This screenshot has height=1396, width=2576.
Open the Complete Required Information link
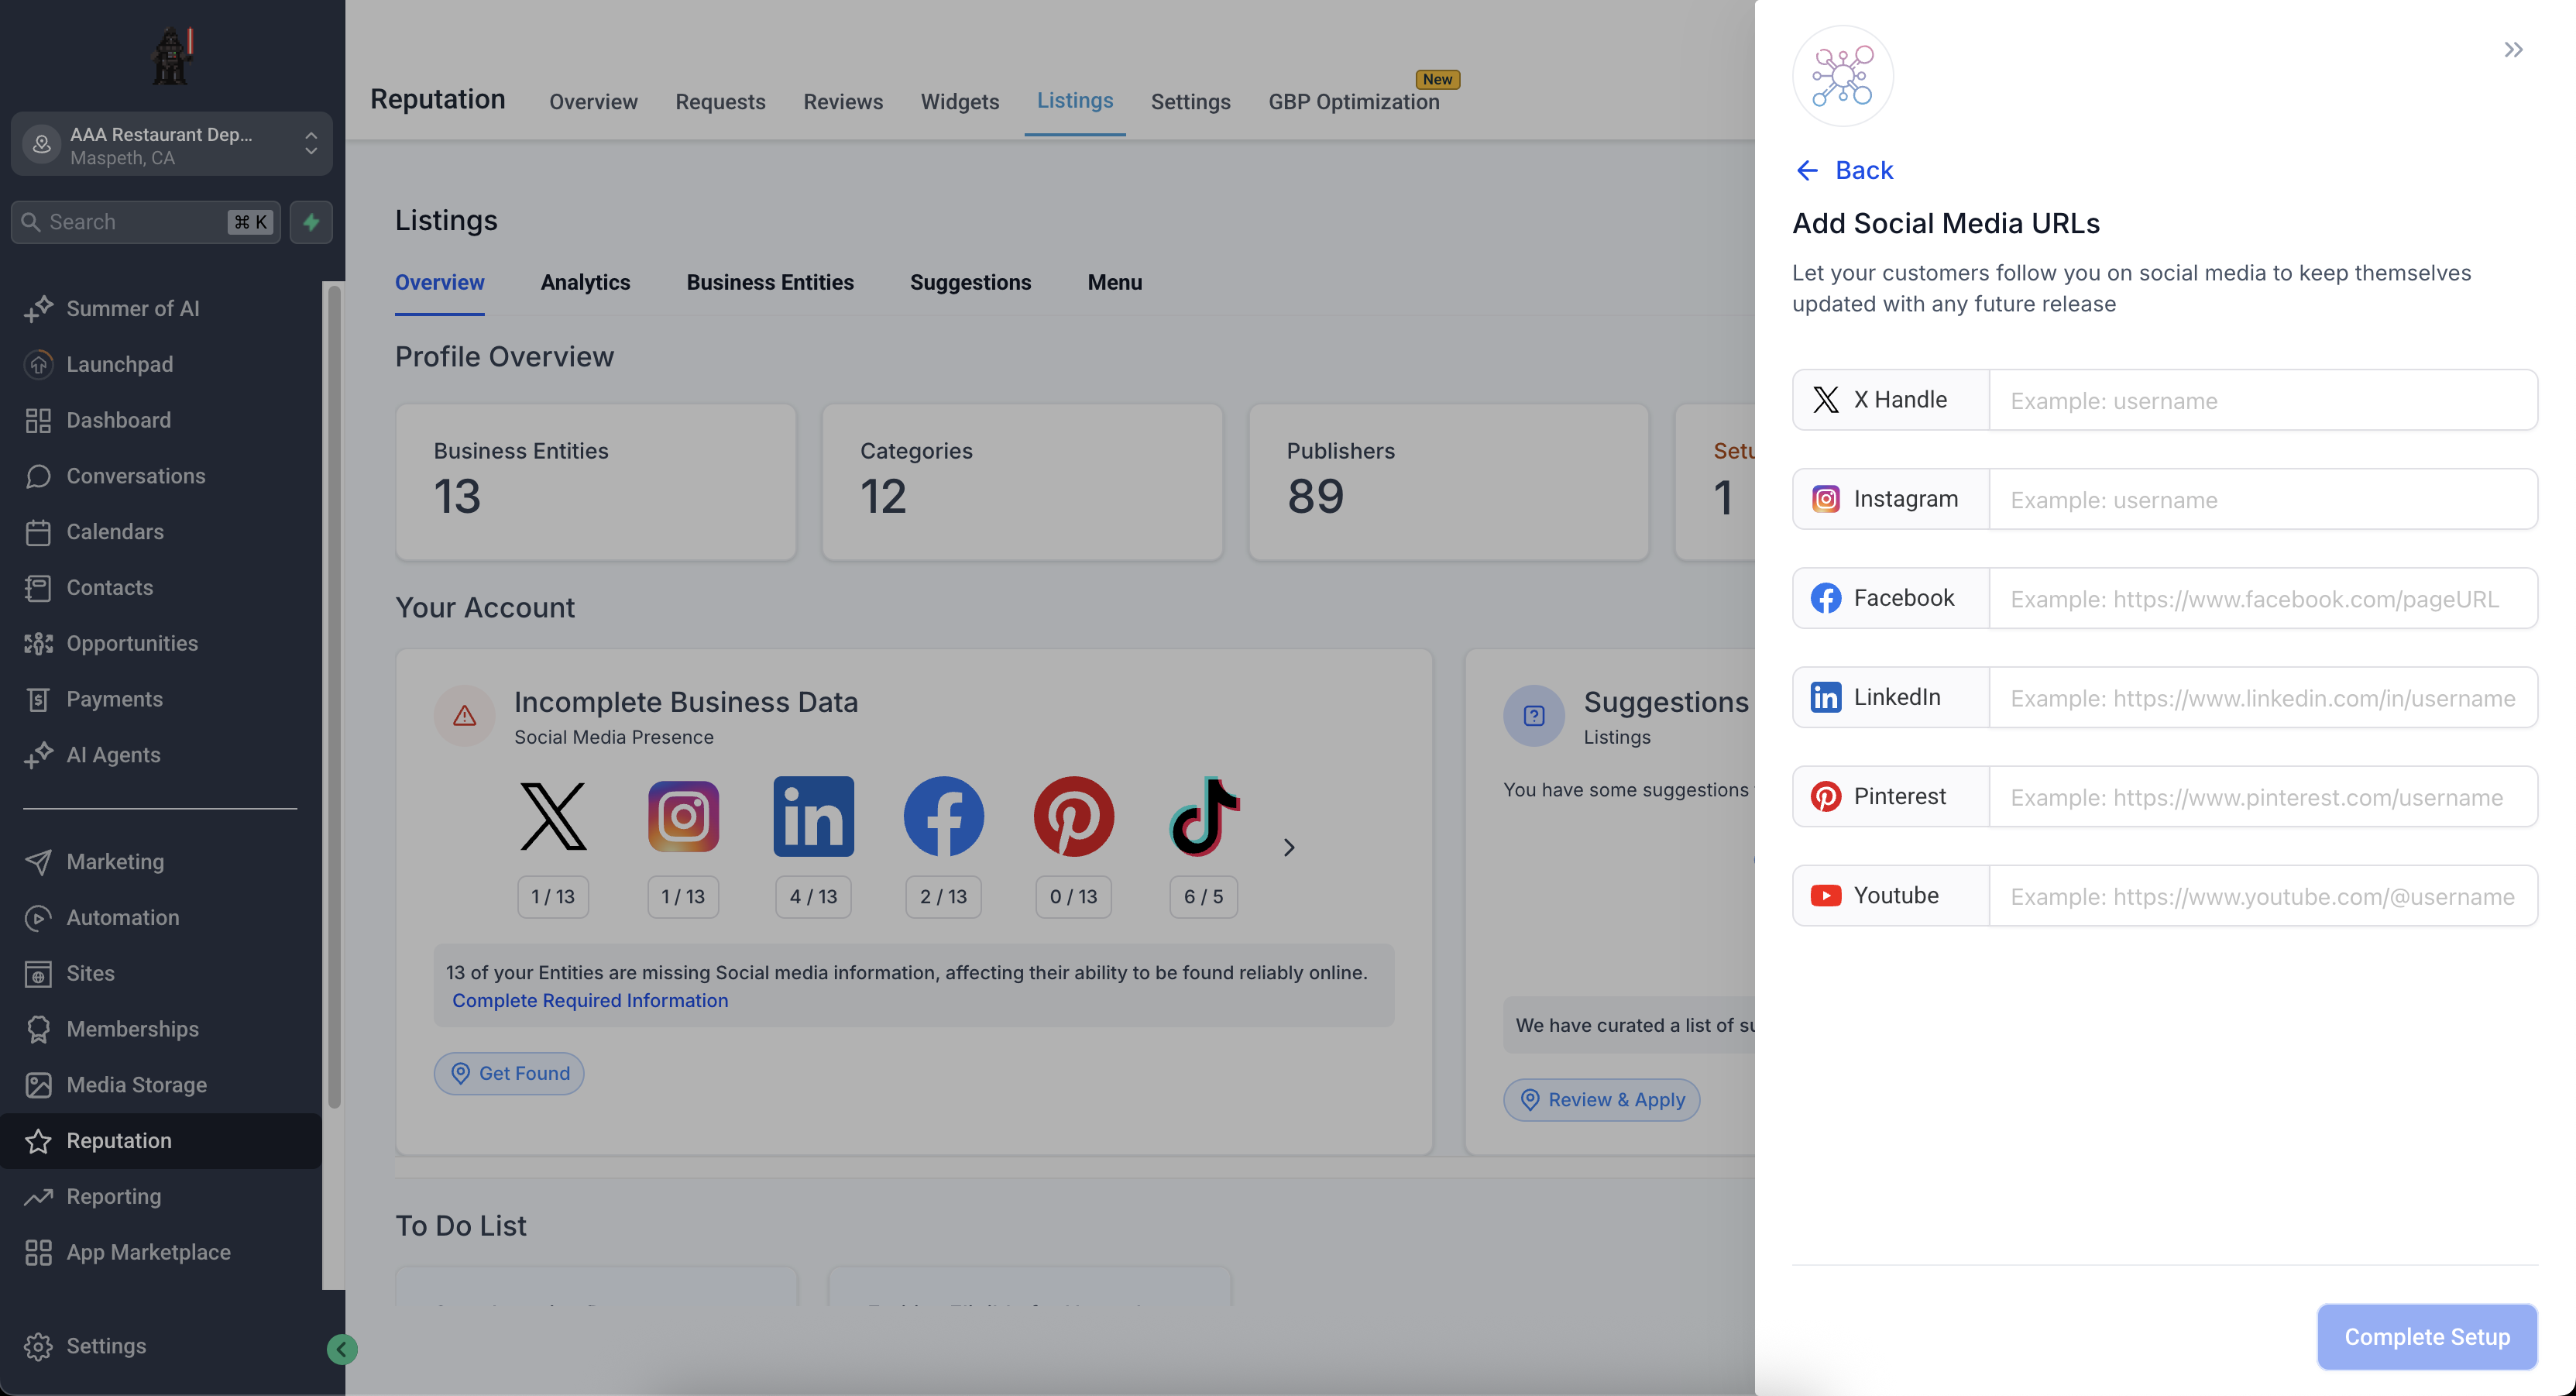(589, 1000)
